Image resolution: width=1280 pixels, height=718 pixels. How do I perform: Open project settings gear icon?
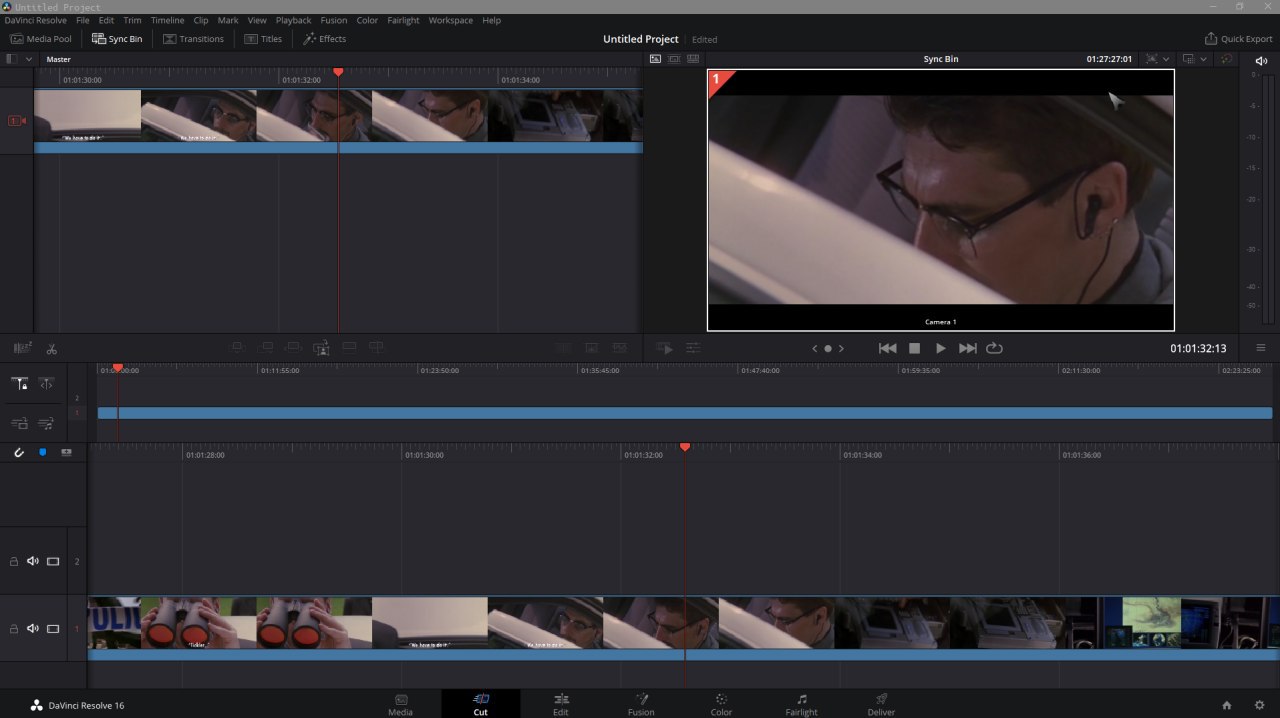coord(1260,705)
